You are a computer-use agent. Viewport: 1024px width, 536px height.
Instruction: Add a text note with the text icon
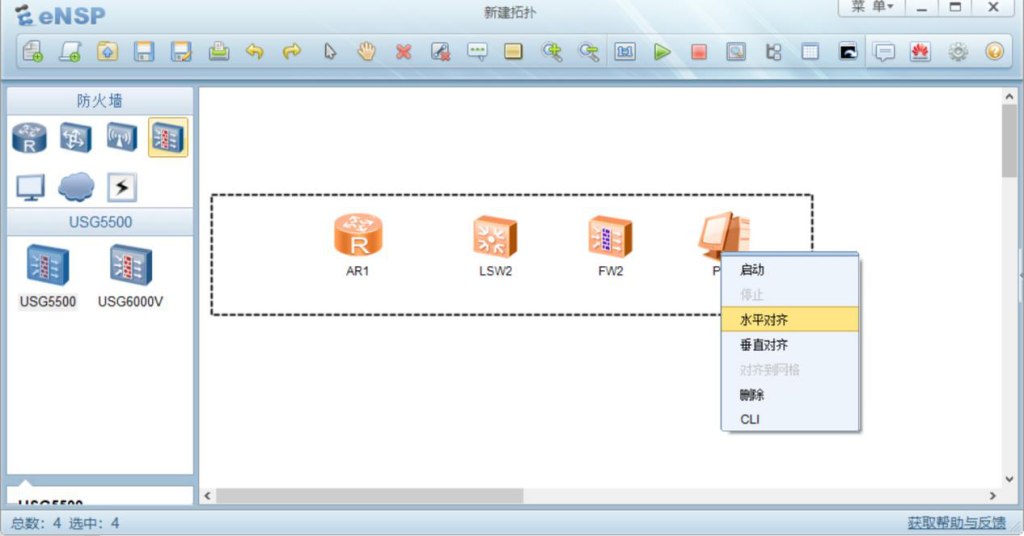point(477,52)
